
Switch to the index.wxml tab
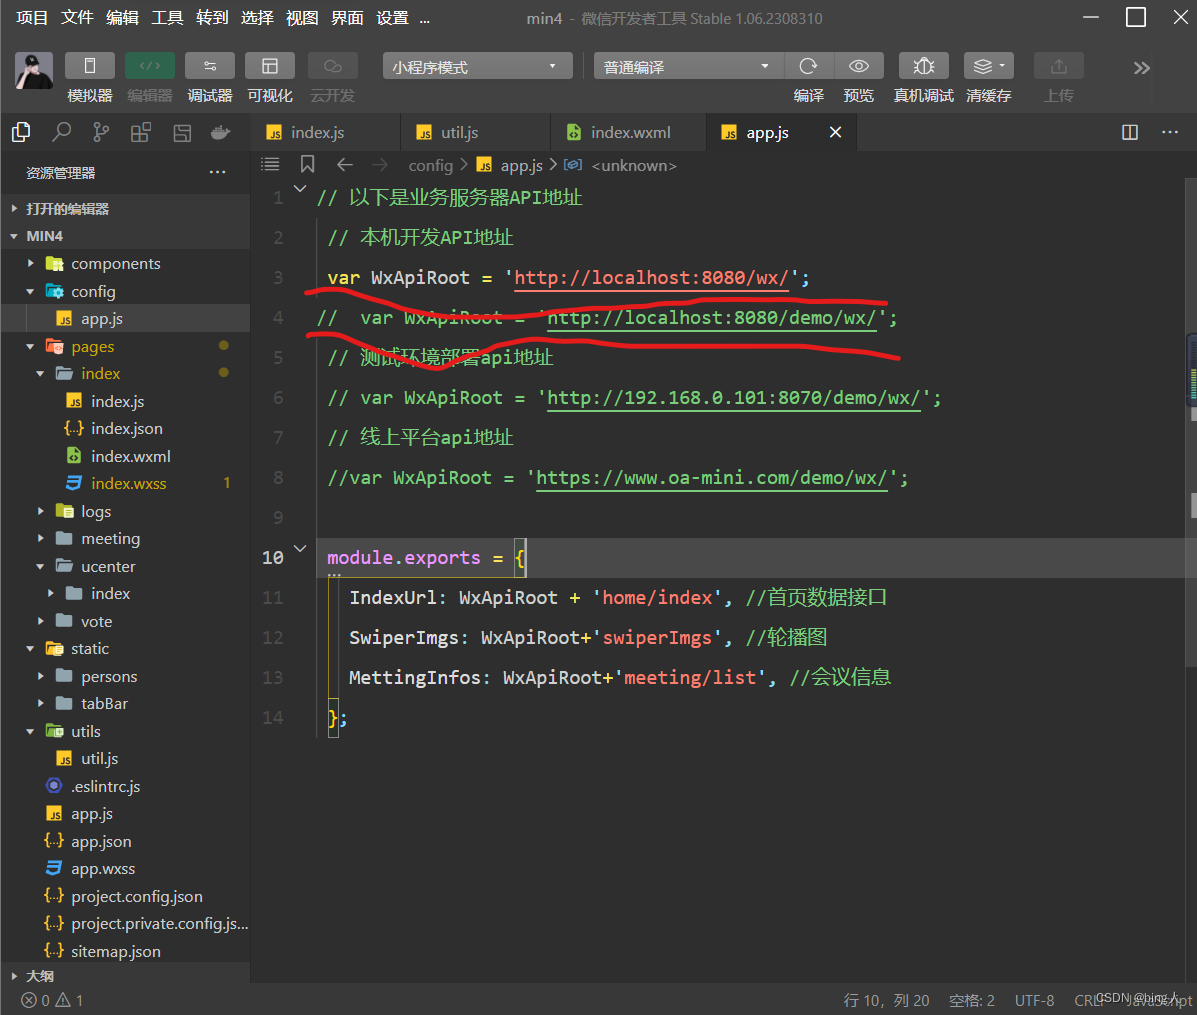click(630, 132)
